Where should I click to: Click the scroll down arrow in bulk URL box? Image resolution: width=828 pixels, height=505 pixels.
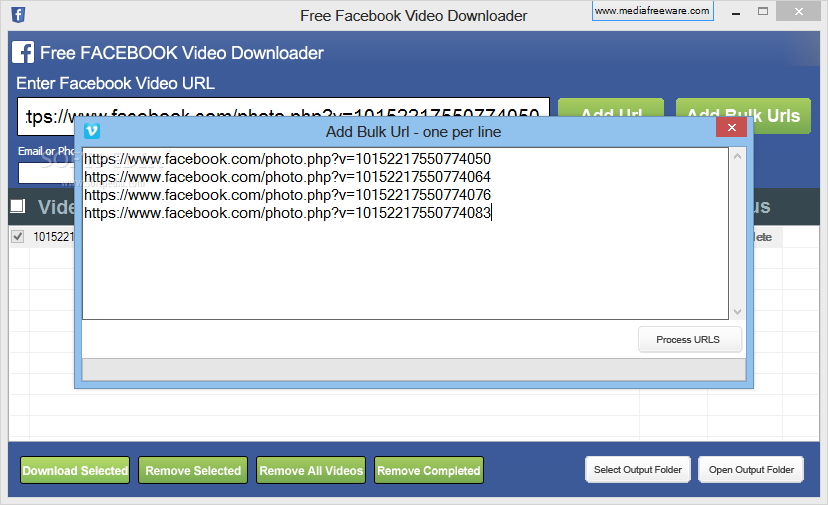[737, 312]
